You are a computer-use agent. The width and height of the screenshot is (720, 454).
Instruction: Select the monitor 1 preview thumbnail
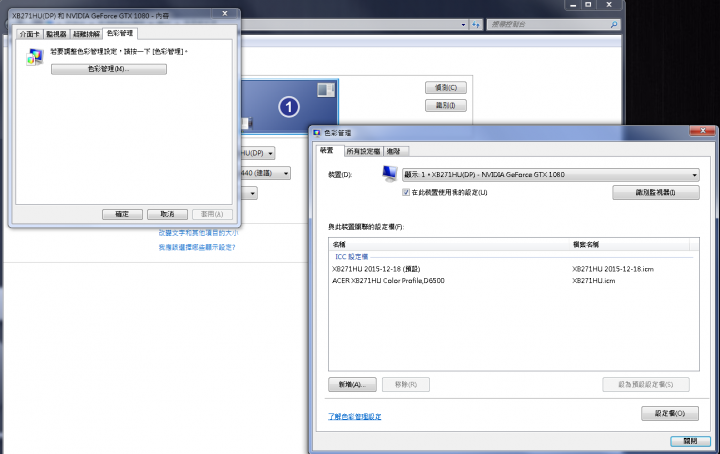(289, 105)
